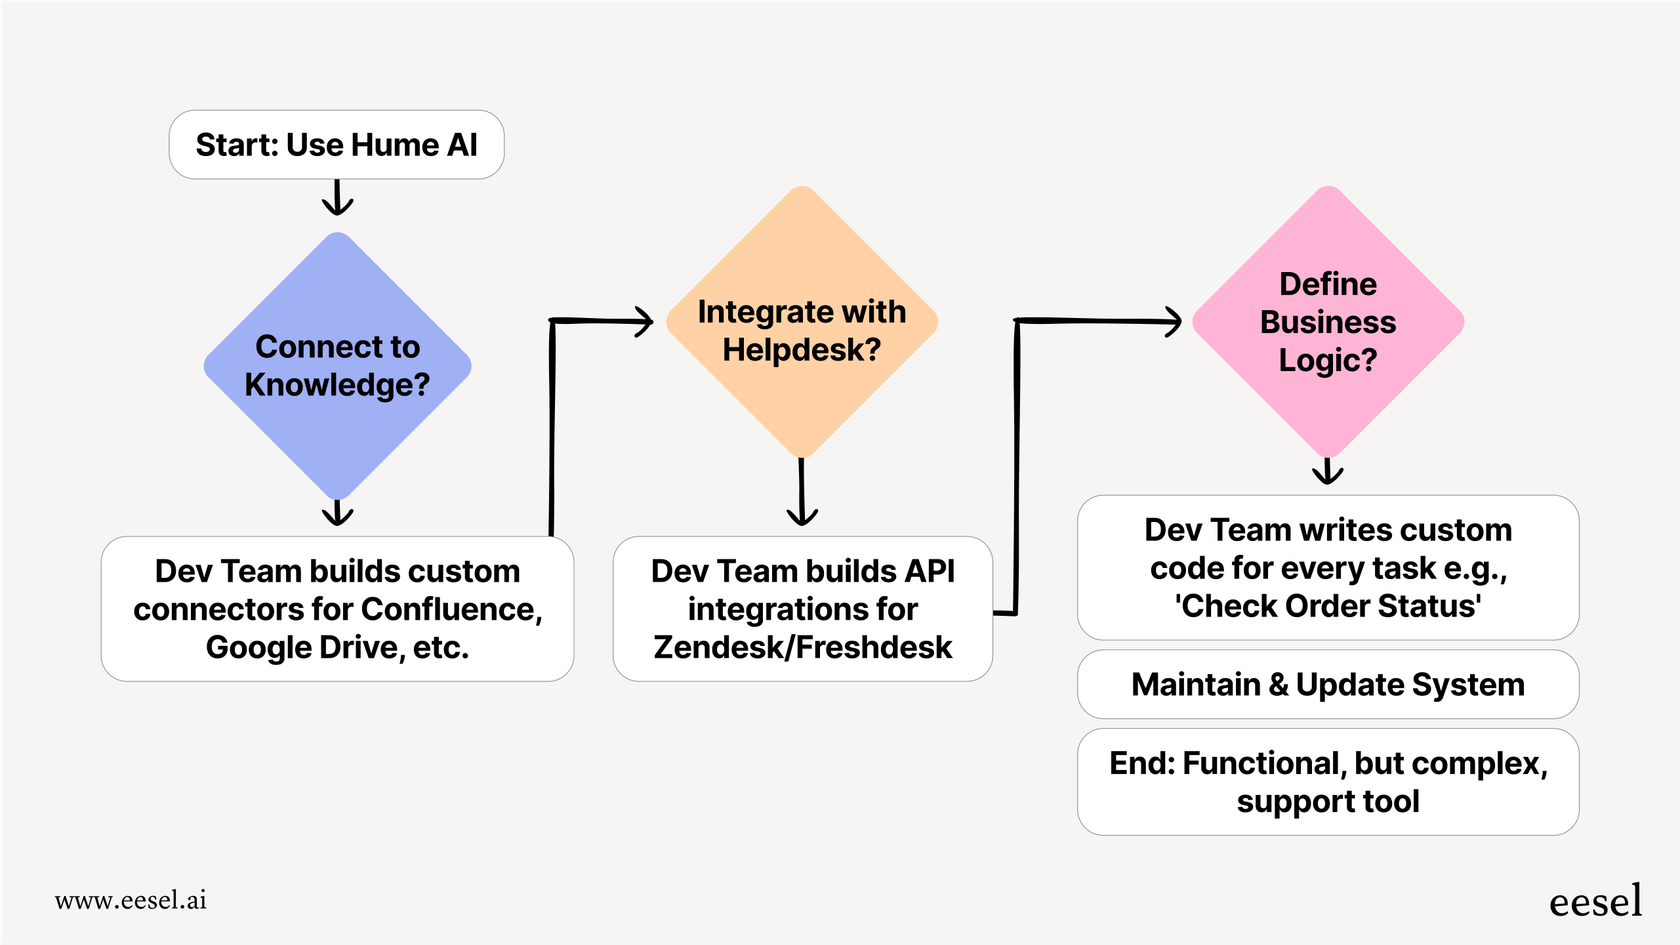Click the 'Start: Use Hume AI' node
Image resolution: width=1680 pixels, height=945 pixels.
336,144
